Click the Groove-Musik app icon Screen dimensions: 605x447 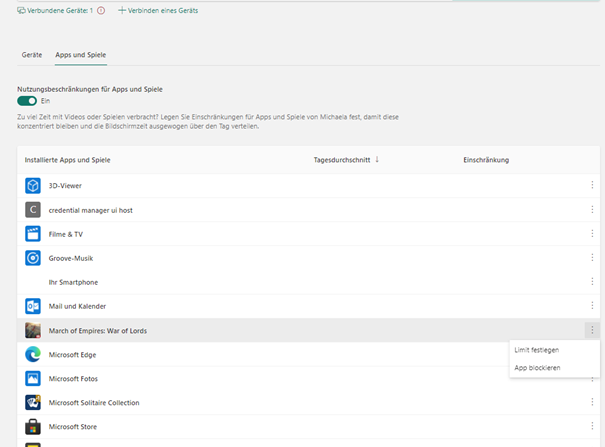point(32,258)
